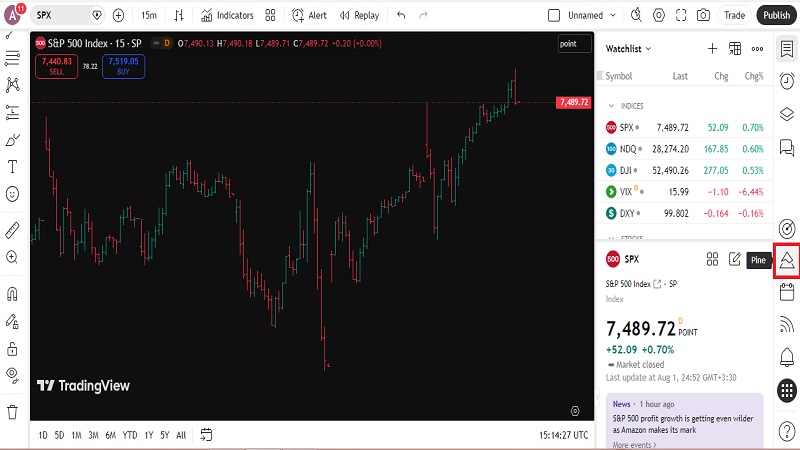Viewport: 800px width, 450px height.
Task: Open the go to date calendar icon
Action: point(206,435)
